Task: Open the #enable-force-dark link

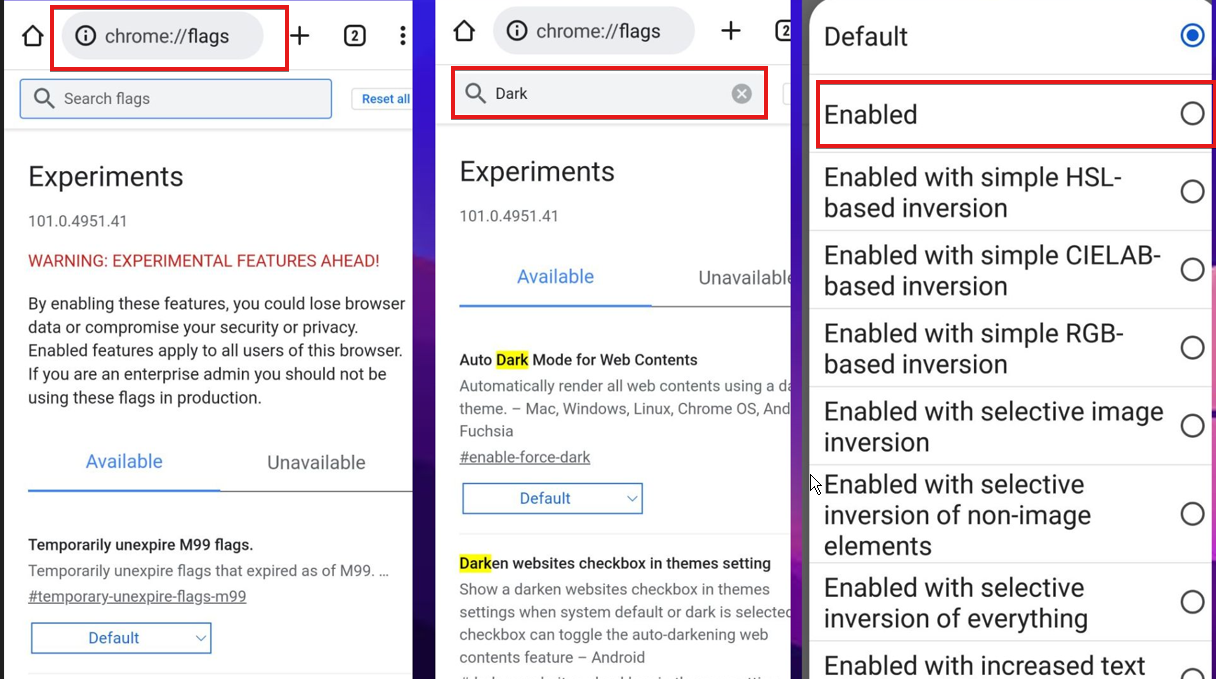Action: click(525, 457)
